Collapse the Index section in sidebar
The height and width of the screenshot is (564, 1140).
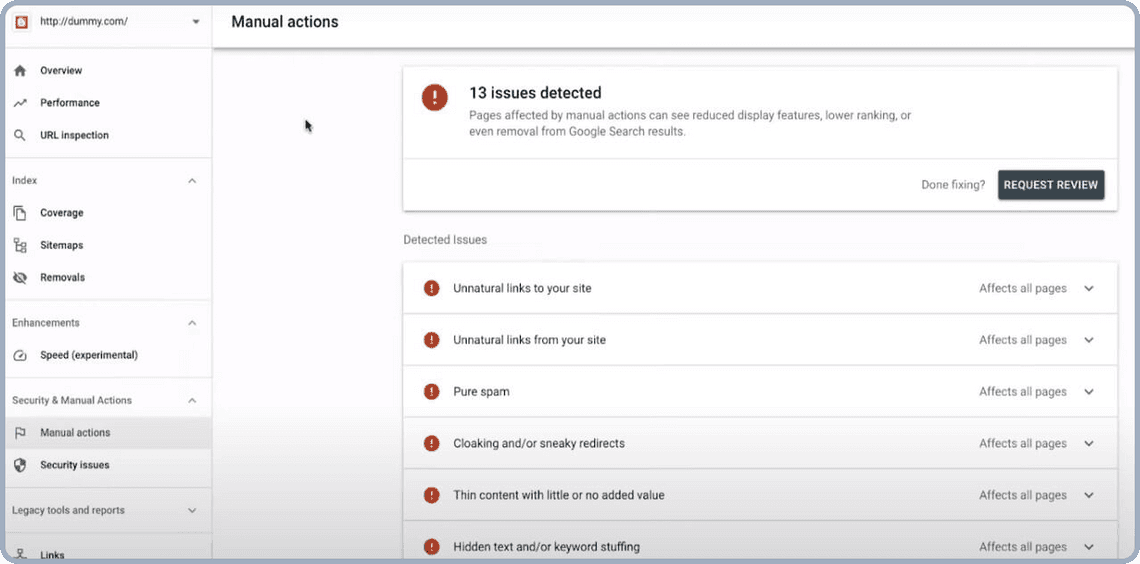coord(192,181)
